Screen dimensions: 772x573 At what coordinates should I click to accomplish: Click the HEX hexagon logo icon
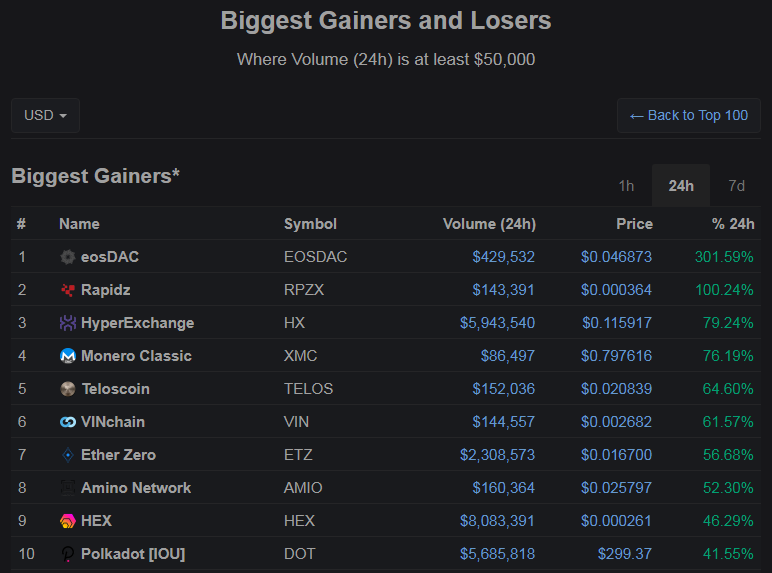[x=67, y=521]
